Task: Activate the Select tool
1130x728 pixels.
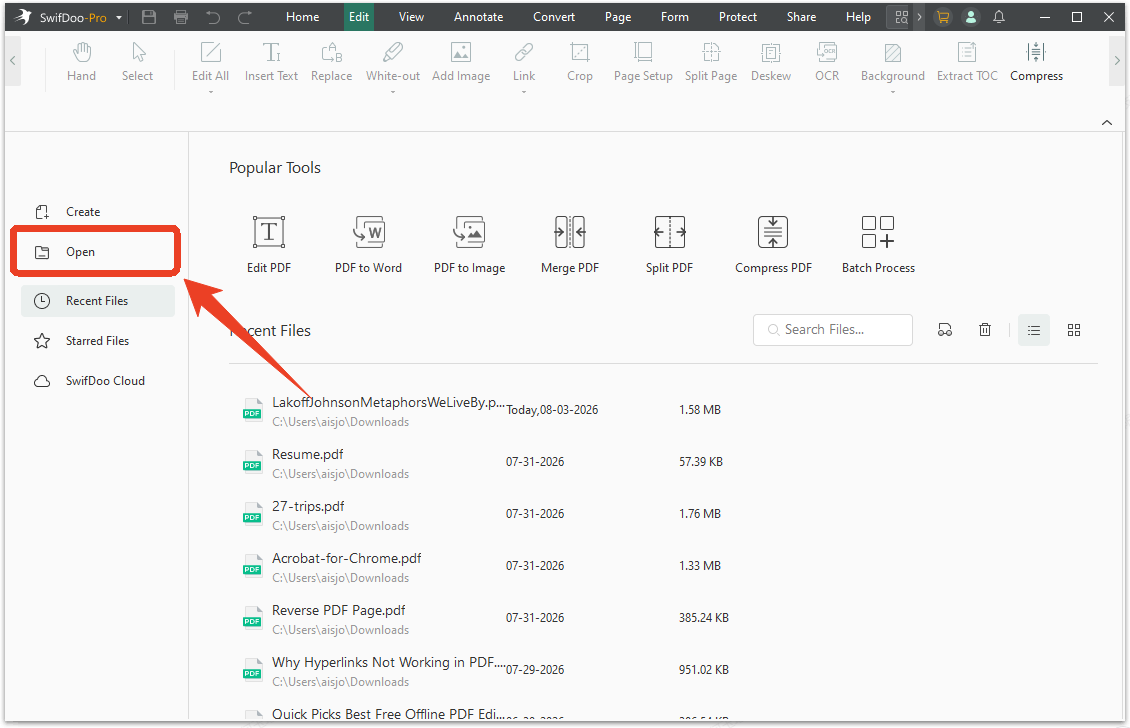Action: tap(138, 62)
